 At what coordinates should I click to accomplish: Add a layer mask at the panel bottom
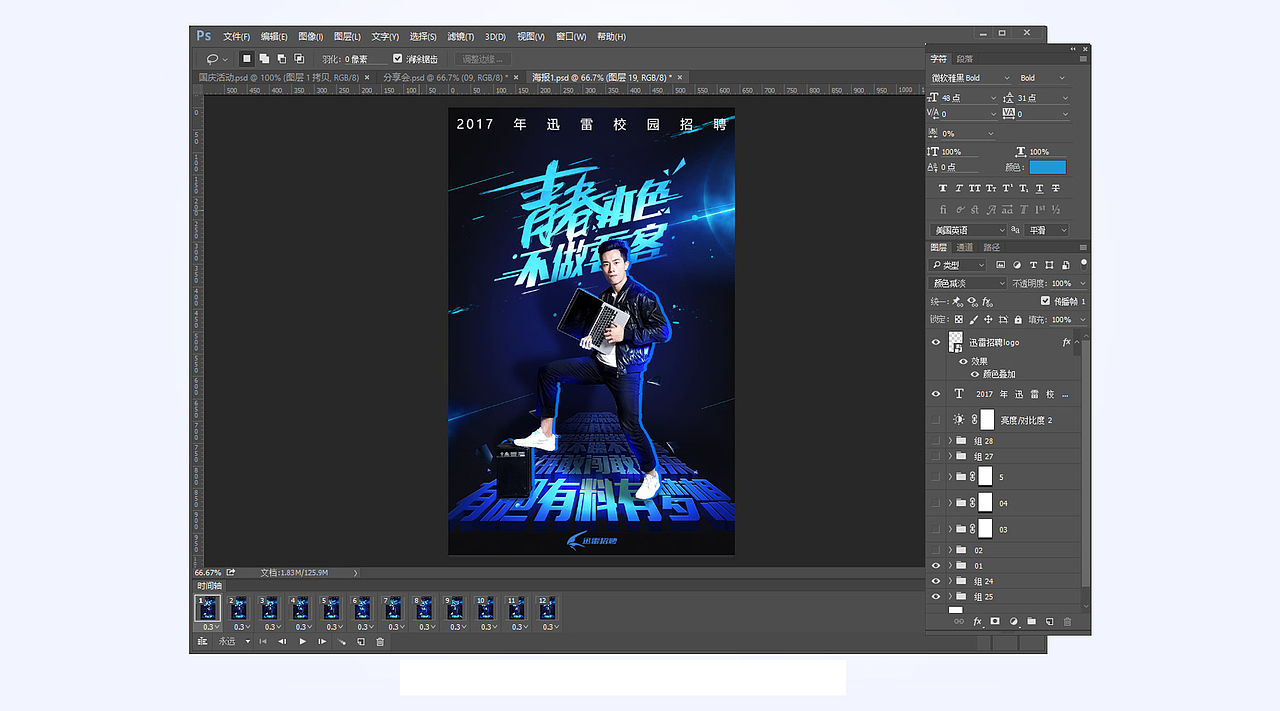[x=995, y=622]
